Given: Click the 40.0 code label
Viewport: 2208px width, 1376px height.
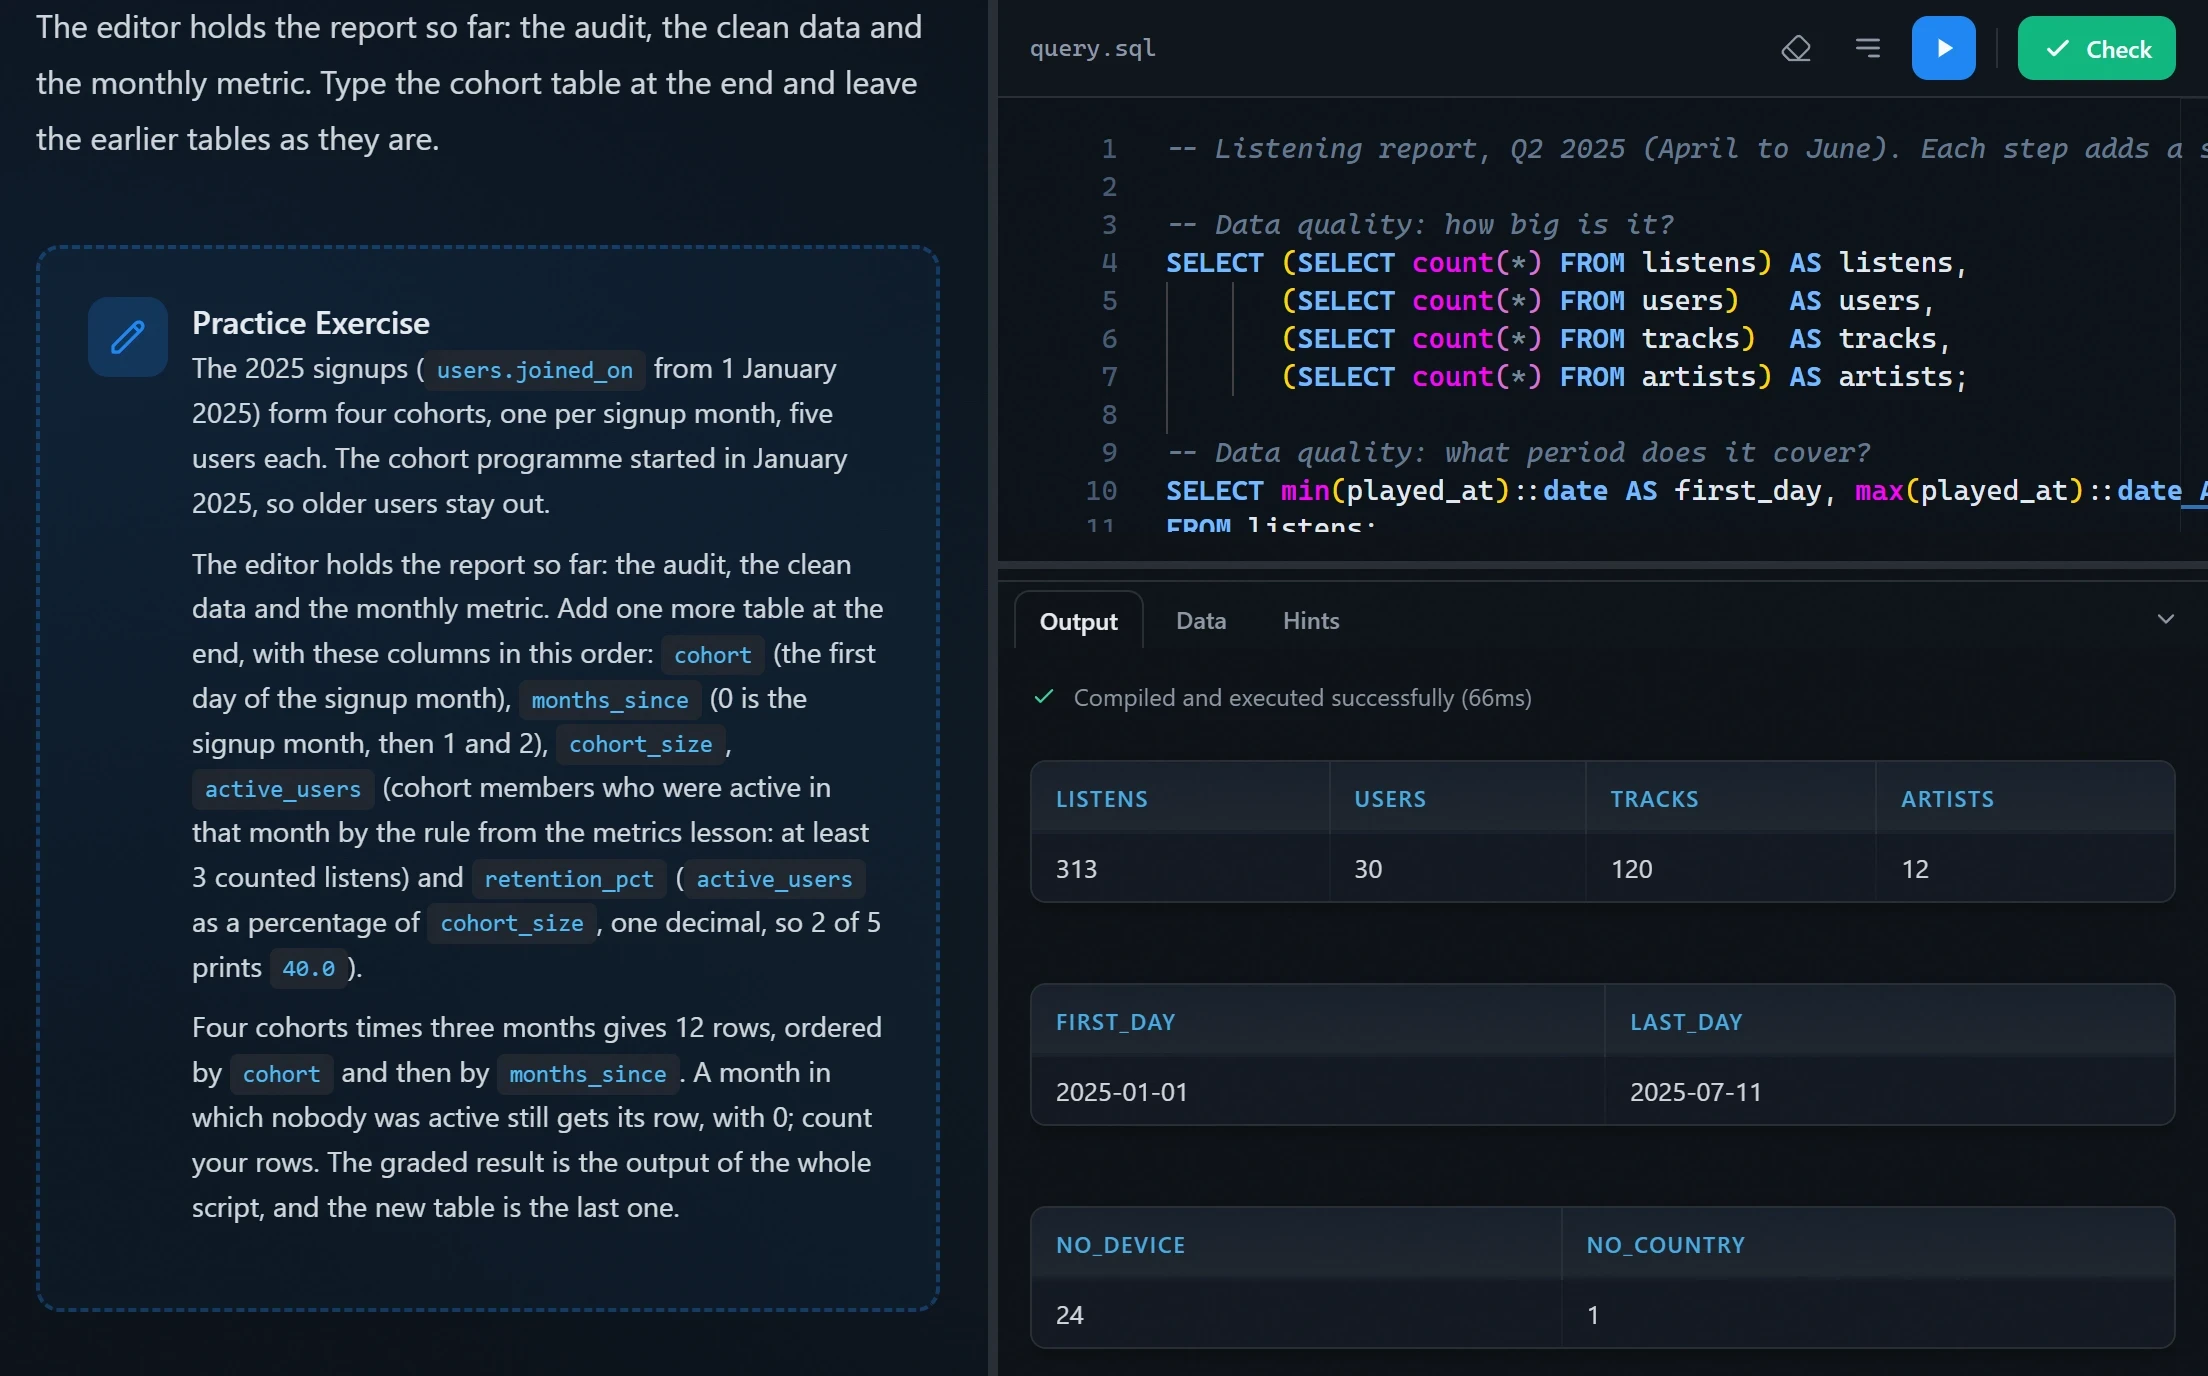Looking at the screenshot, I should pyautogui.click(x=308, y=968).
